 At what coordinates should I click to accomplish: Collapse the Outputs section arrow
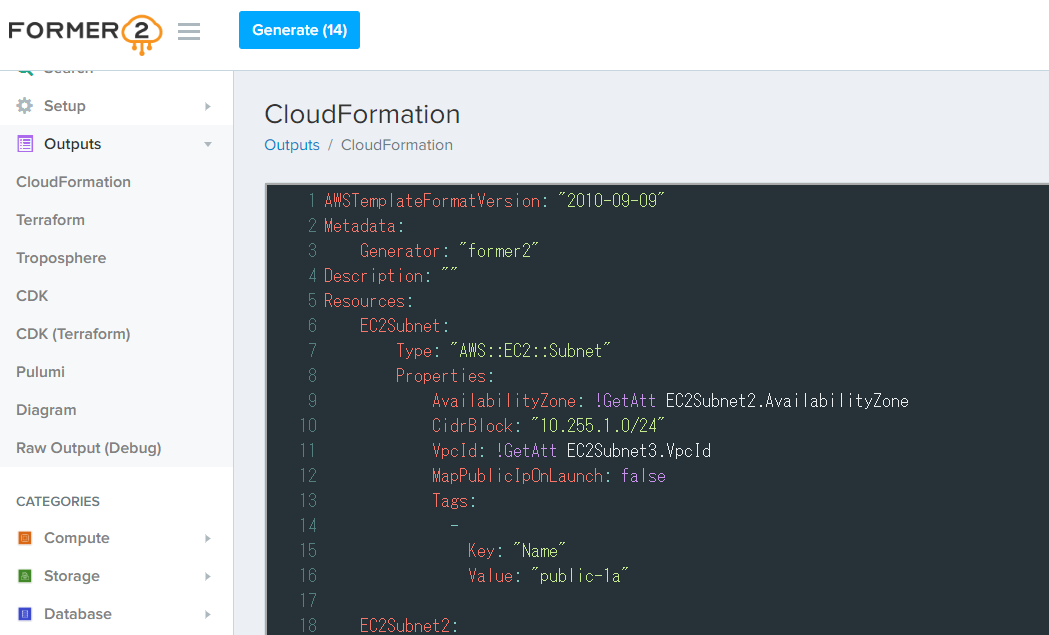click(208, 144)
